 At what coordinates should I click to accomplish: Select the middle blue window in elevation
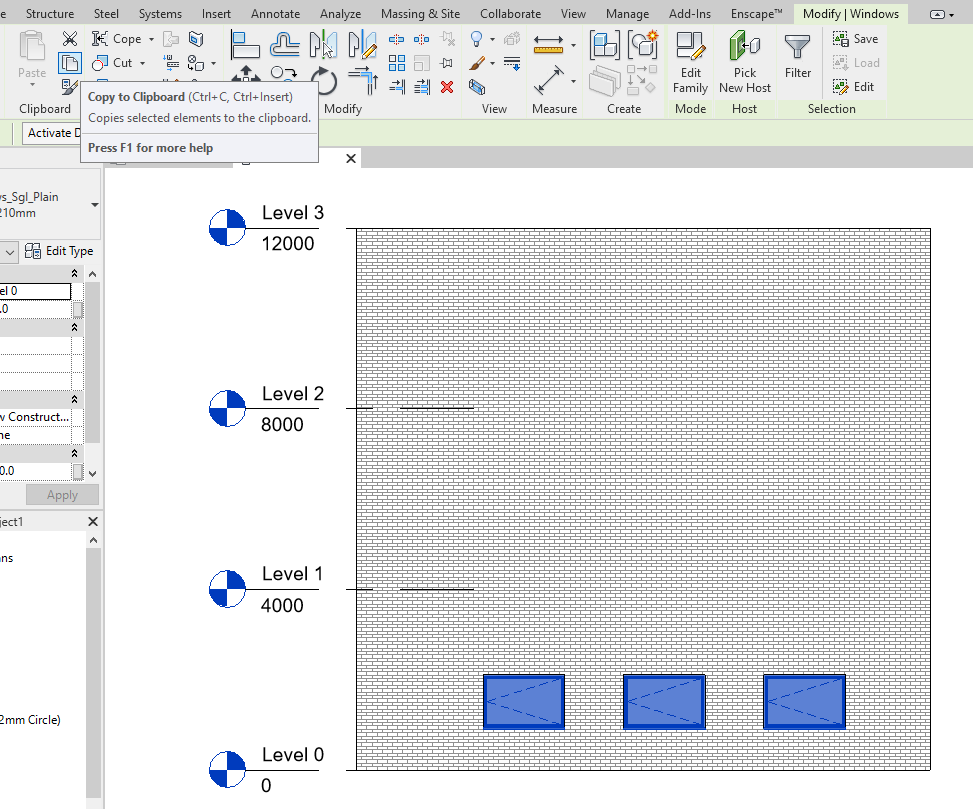point(664,702)
